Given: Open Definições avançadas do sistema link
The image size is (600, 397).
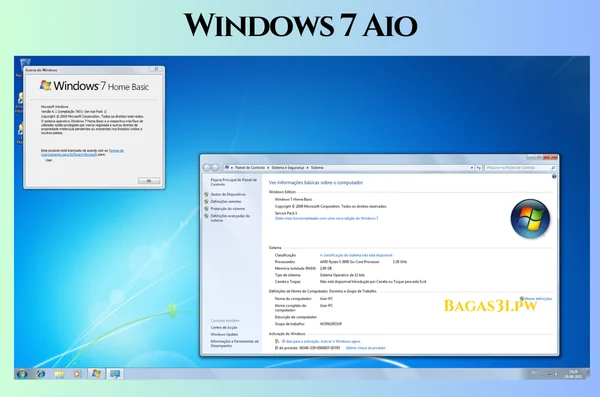Looking at the screenshot, I should point(230,218).
